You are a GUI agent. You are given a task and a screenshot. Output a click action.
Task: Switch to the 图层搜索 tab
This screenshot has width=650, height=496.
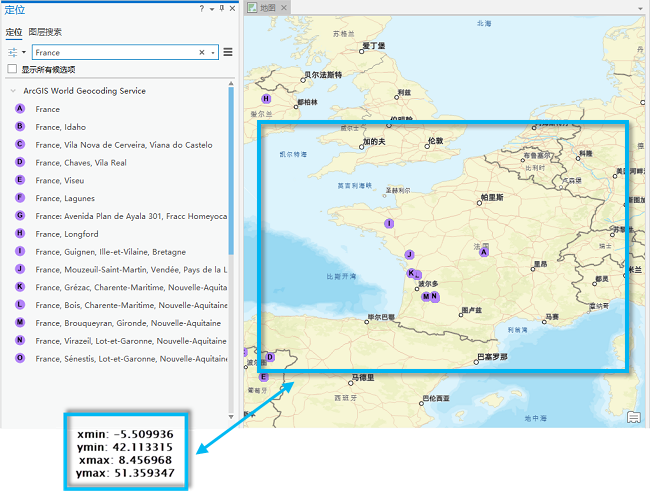45,32
